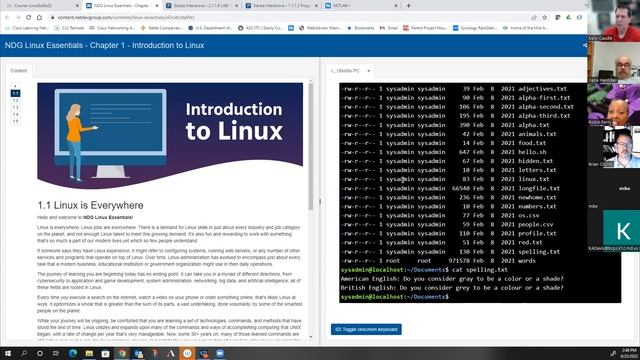The height and width of the screenshot is (360, 640).
Task: Open the Windows Start menu
Action: pos(8,353)
